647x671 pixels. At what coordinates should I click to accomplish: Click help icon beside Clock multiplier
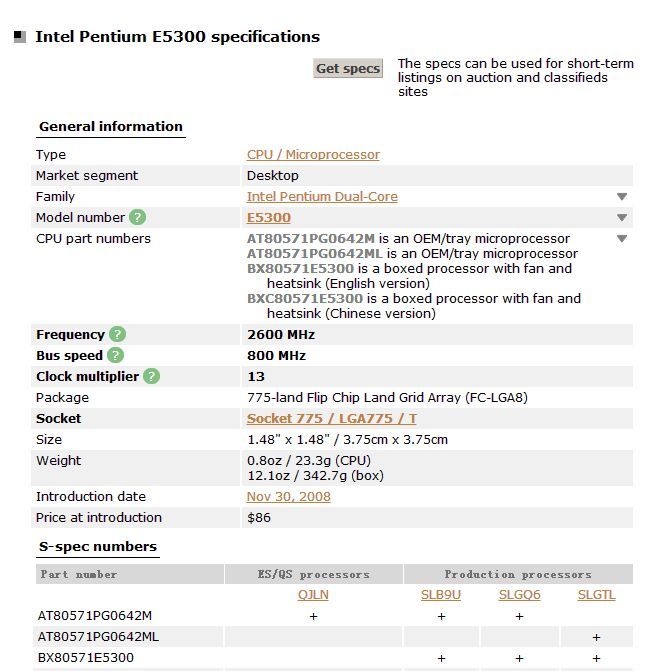coord(151,377)
